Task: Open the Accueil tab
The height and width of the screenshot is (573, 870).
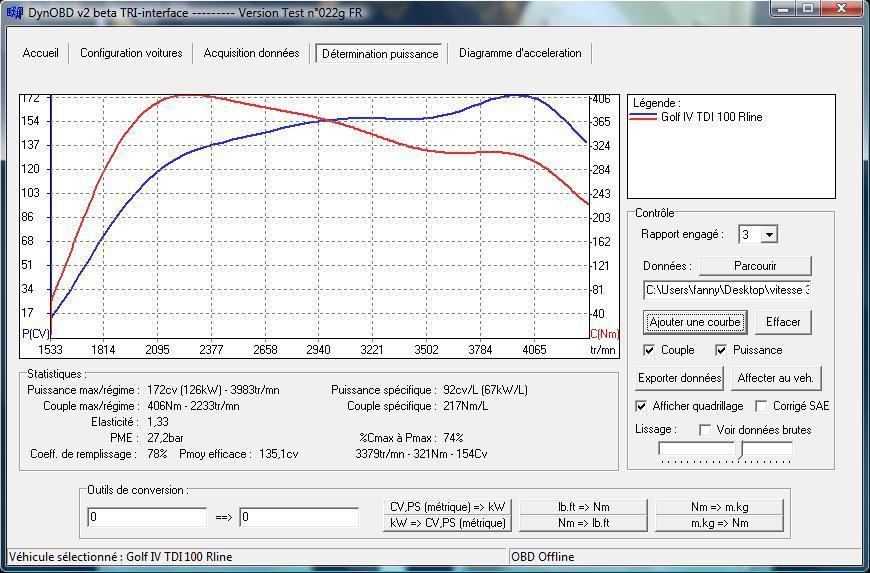Action: point(41,53)
